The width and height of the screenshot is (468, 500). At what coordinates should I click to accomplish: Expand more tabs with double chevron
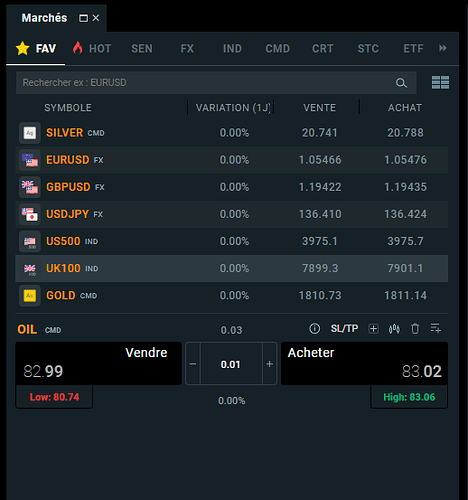tap(443, 48)
